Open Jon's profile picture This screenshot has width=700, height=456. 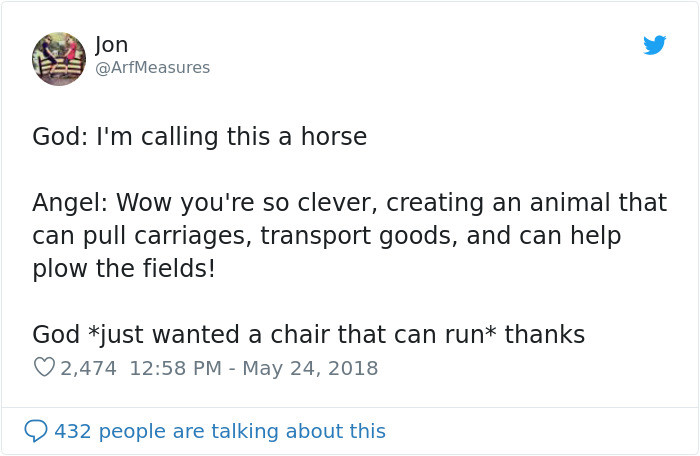pos(59,58)
